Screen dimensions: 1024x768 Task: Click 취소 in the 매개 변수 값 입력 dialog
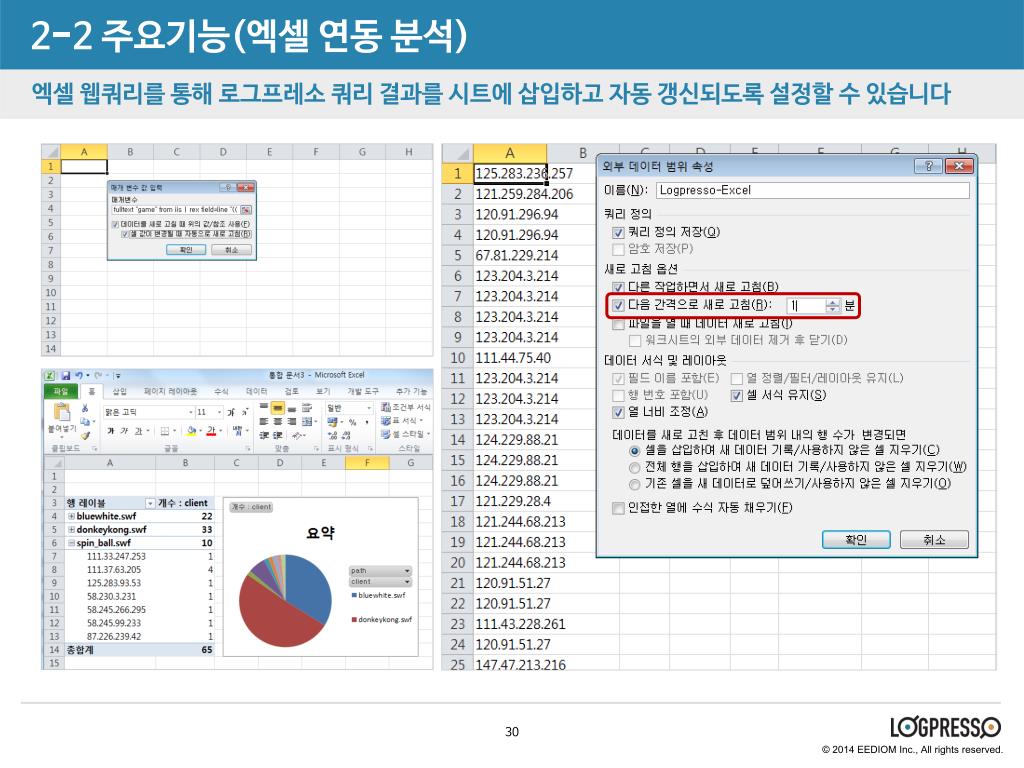click(x=231, y=249)
